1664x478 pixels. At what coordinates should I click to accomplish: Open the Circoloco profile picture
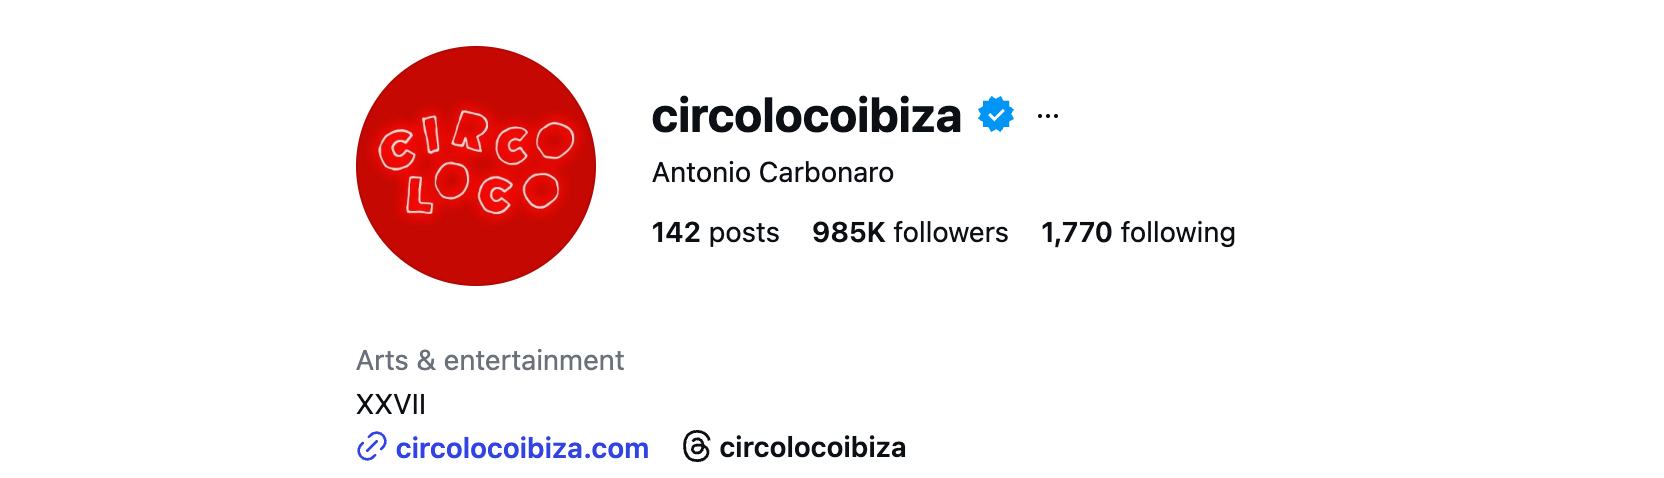tap(476, 166)
